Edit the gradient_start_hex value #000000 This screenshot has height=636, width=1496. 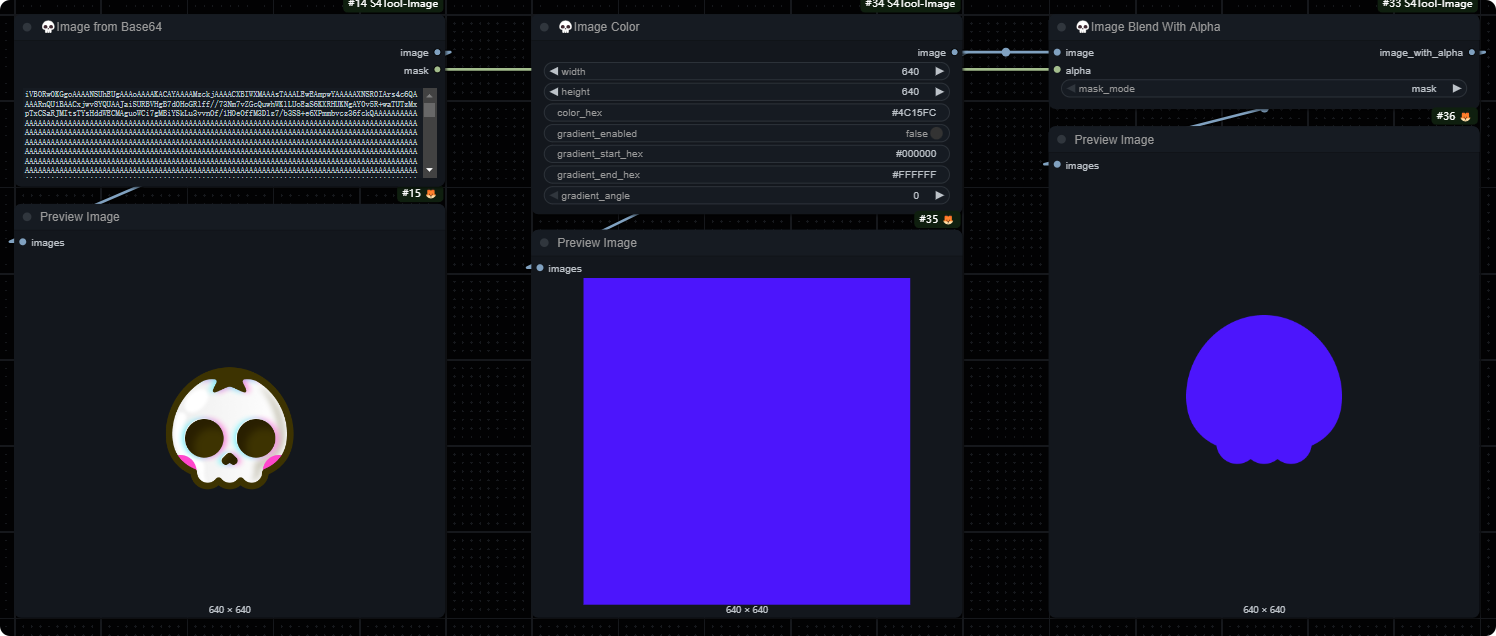pos(746,154)
